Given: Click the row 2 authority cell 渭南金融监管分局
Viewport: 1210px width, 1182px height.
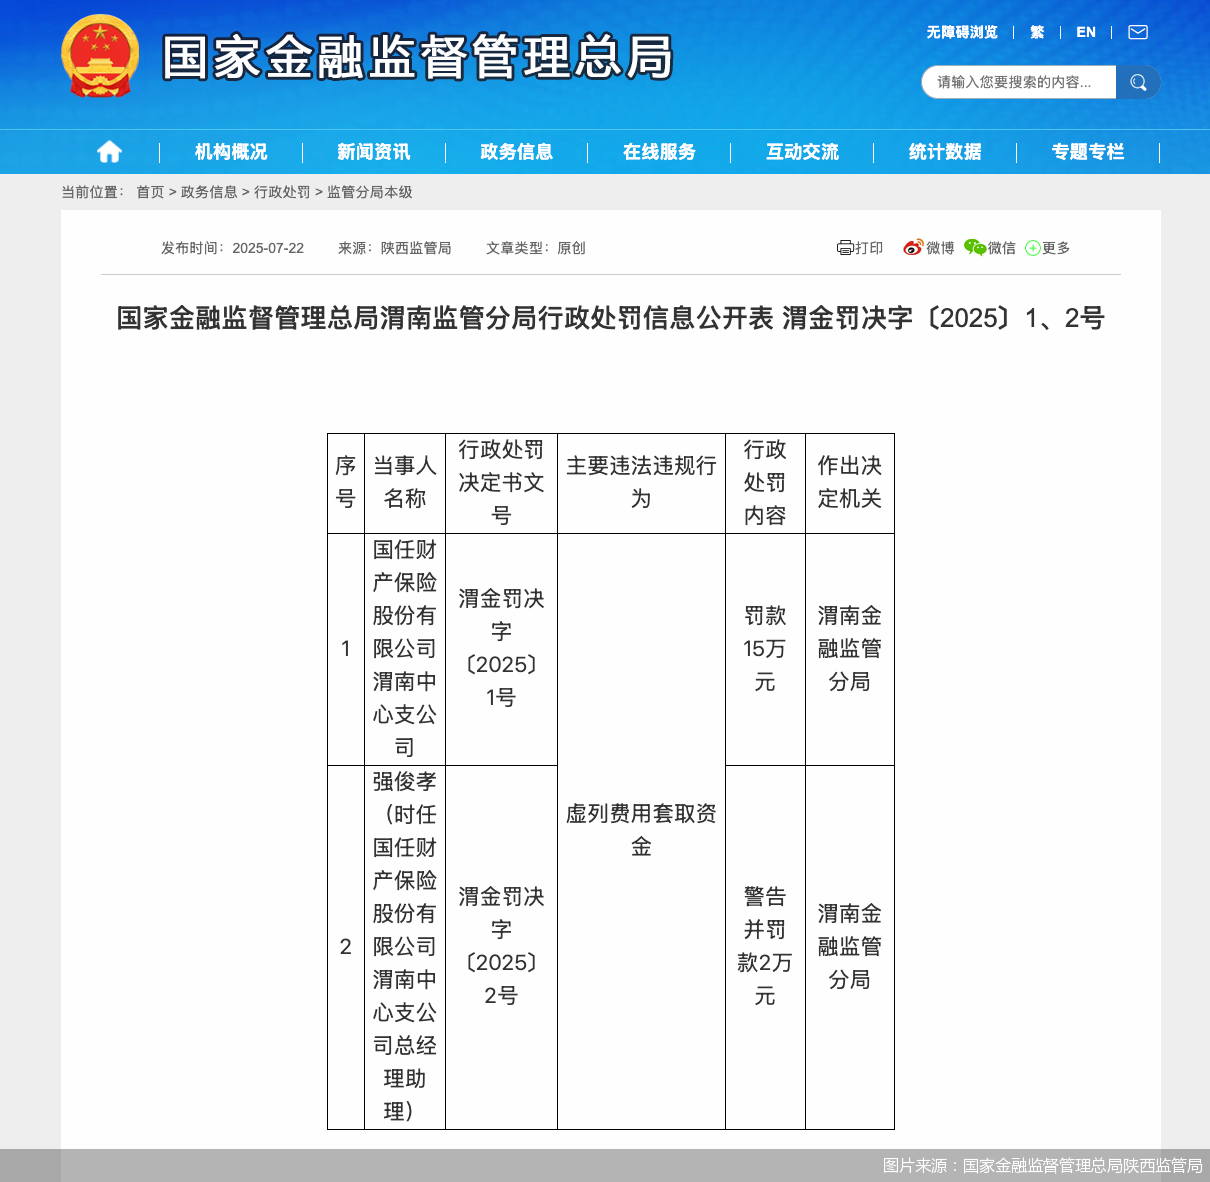Looking at the screenshot, I should (x=850, y=947).
